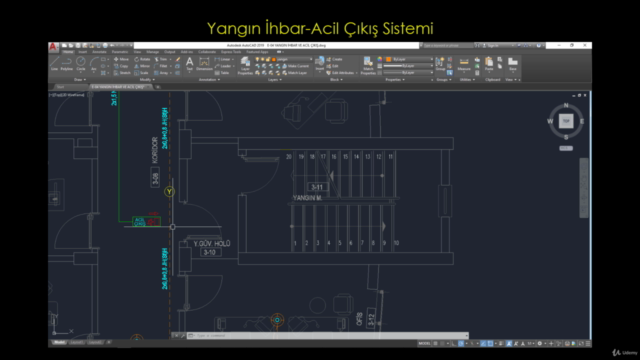Image resolution: width=640 pixels, height=360 pixels.
Task: Toggle object snap tracking in status bar
Action: [x=483, y=344]
